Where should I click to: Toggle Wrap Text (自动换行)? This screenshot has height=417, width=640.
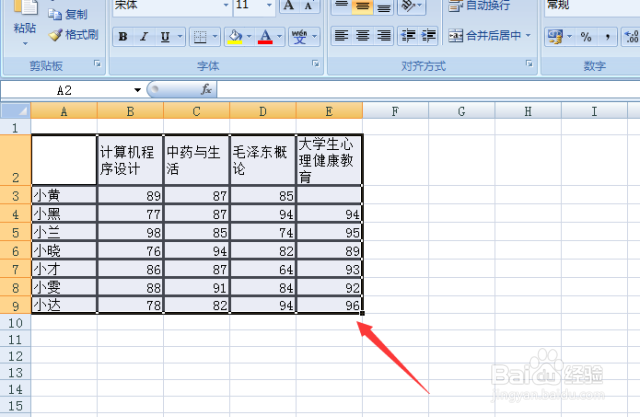click(479, 6)
